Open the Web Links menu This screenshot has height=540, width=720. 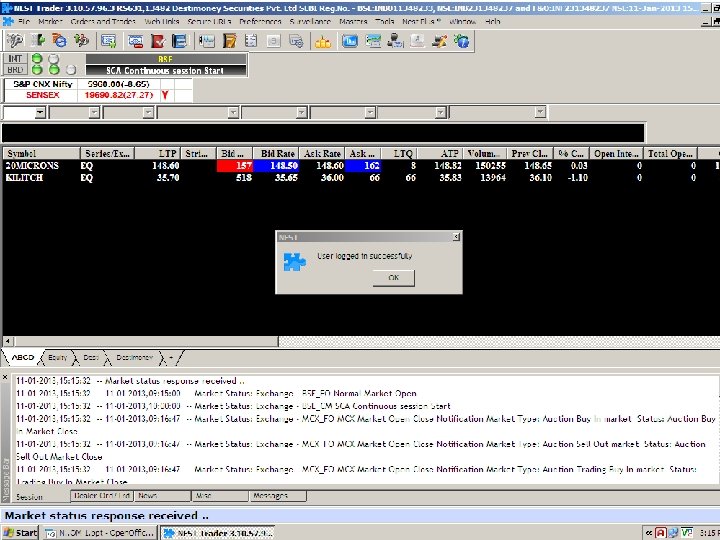[162, 22]
